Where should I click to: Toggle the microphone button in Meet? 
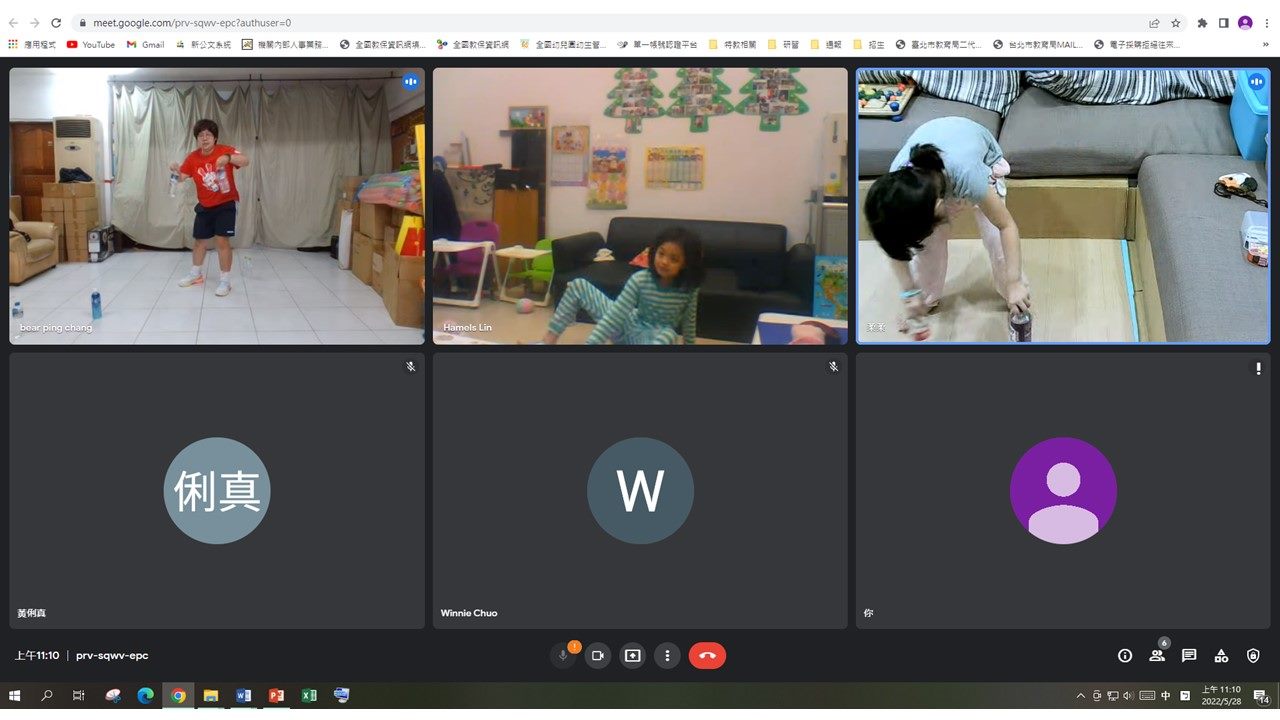tap(563, 656)
